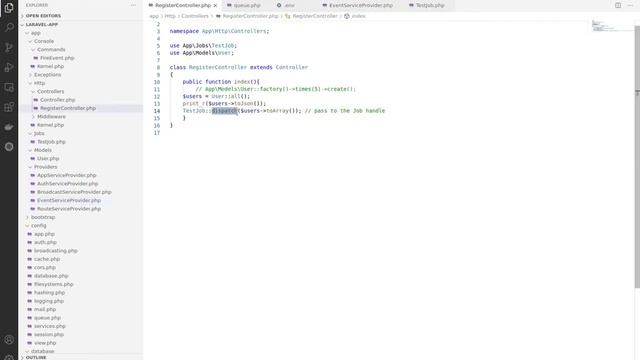Collapse the Controllers folder
The height and width of the screenshot is (360, 640).
51,91
